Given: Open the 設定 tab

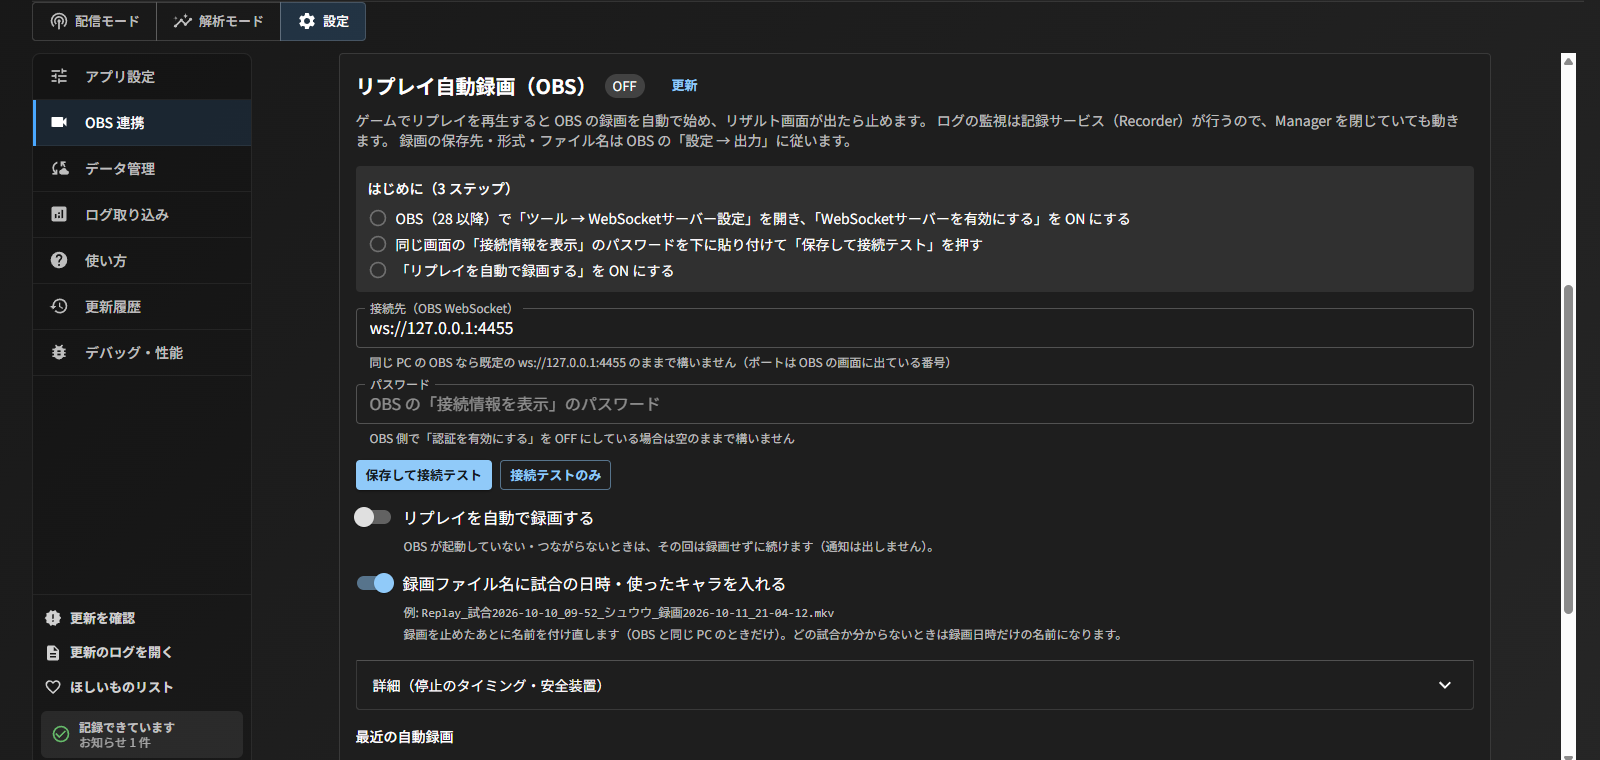Looking at the screenshot, I should [x=323, y=21].
